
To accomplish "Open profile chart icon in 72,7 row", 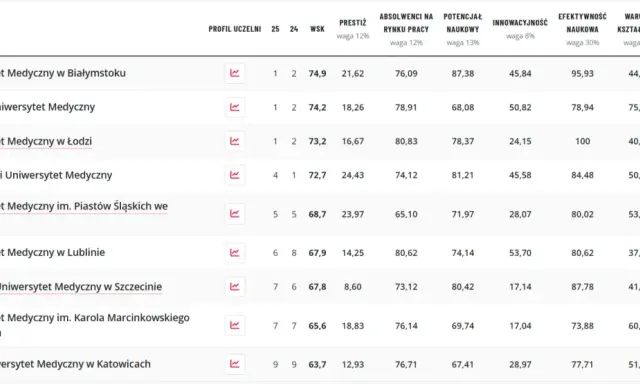I will click(235, 175).
